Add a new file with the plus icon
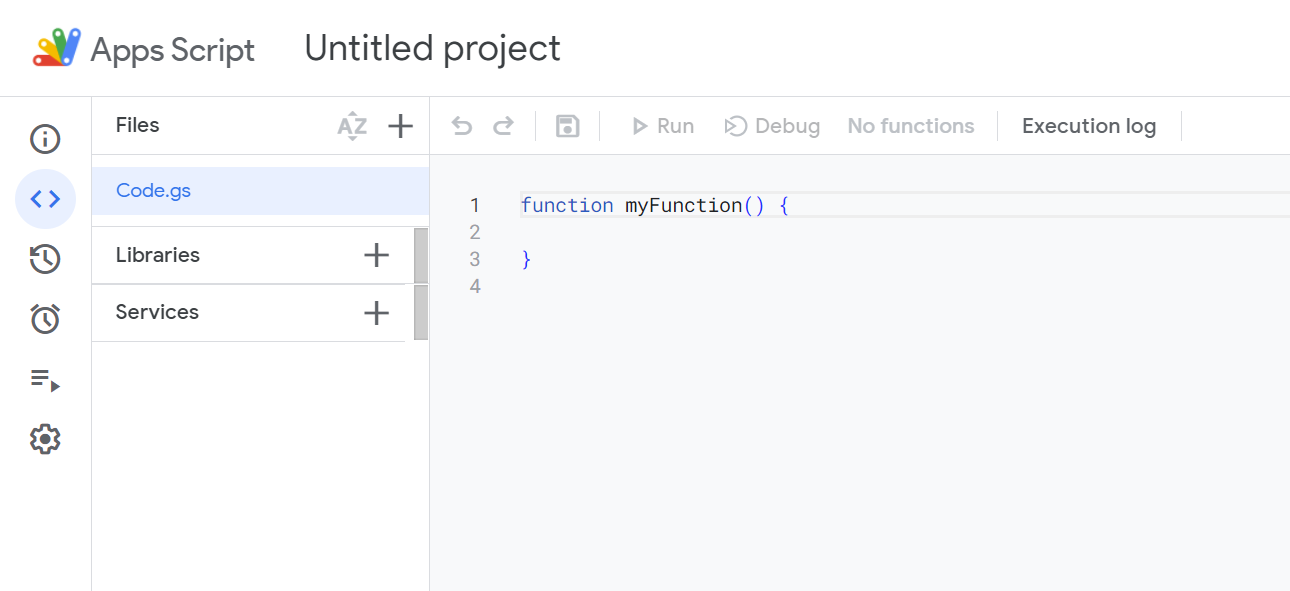Viewport: 1290px width, 591px height. click(400, 125)
